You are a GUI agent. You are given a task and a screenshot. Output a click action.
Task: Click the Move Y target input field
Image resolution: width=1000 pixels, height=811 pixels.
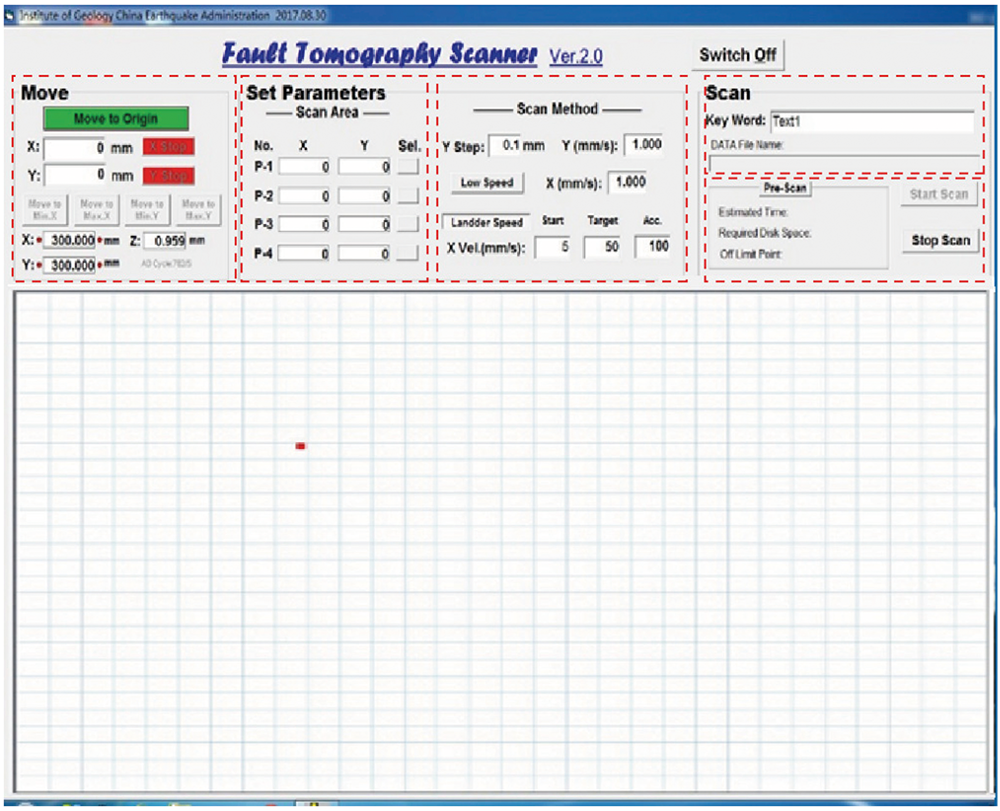click(x=75, y=175)
